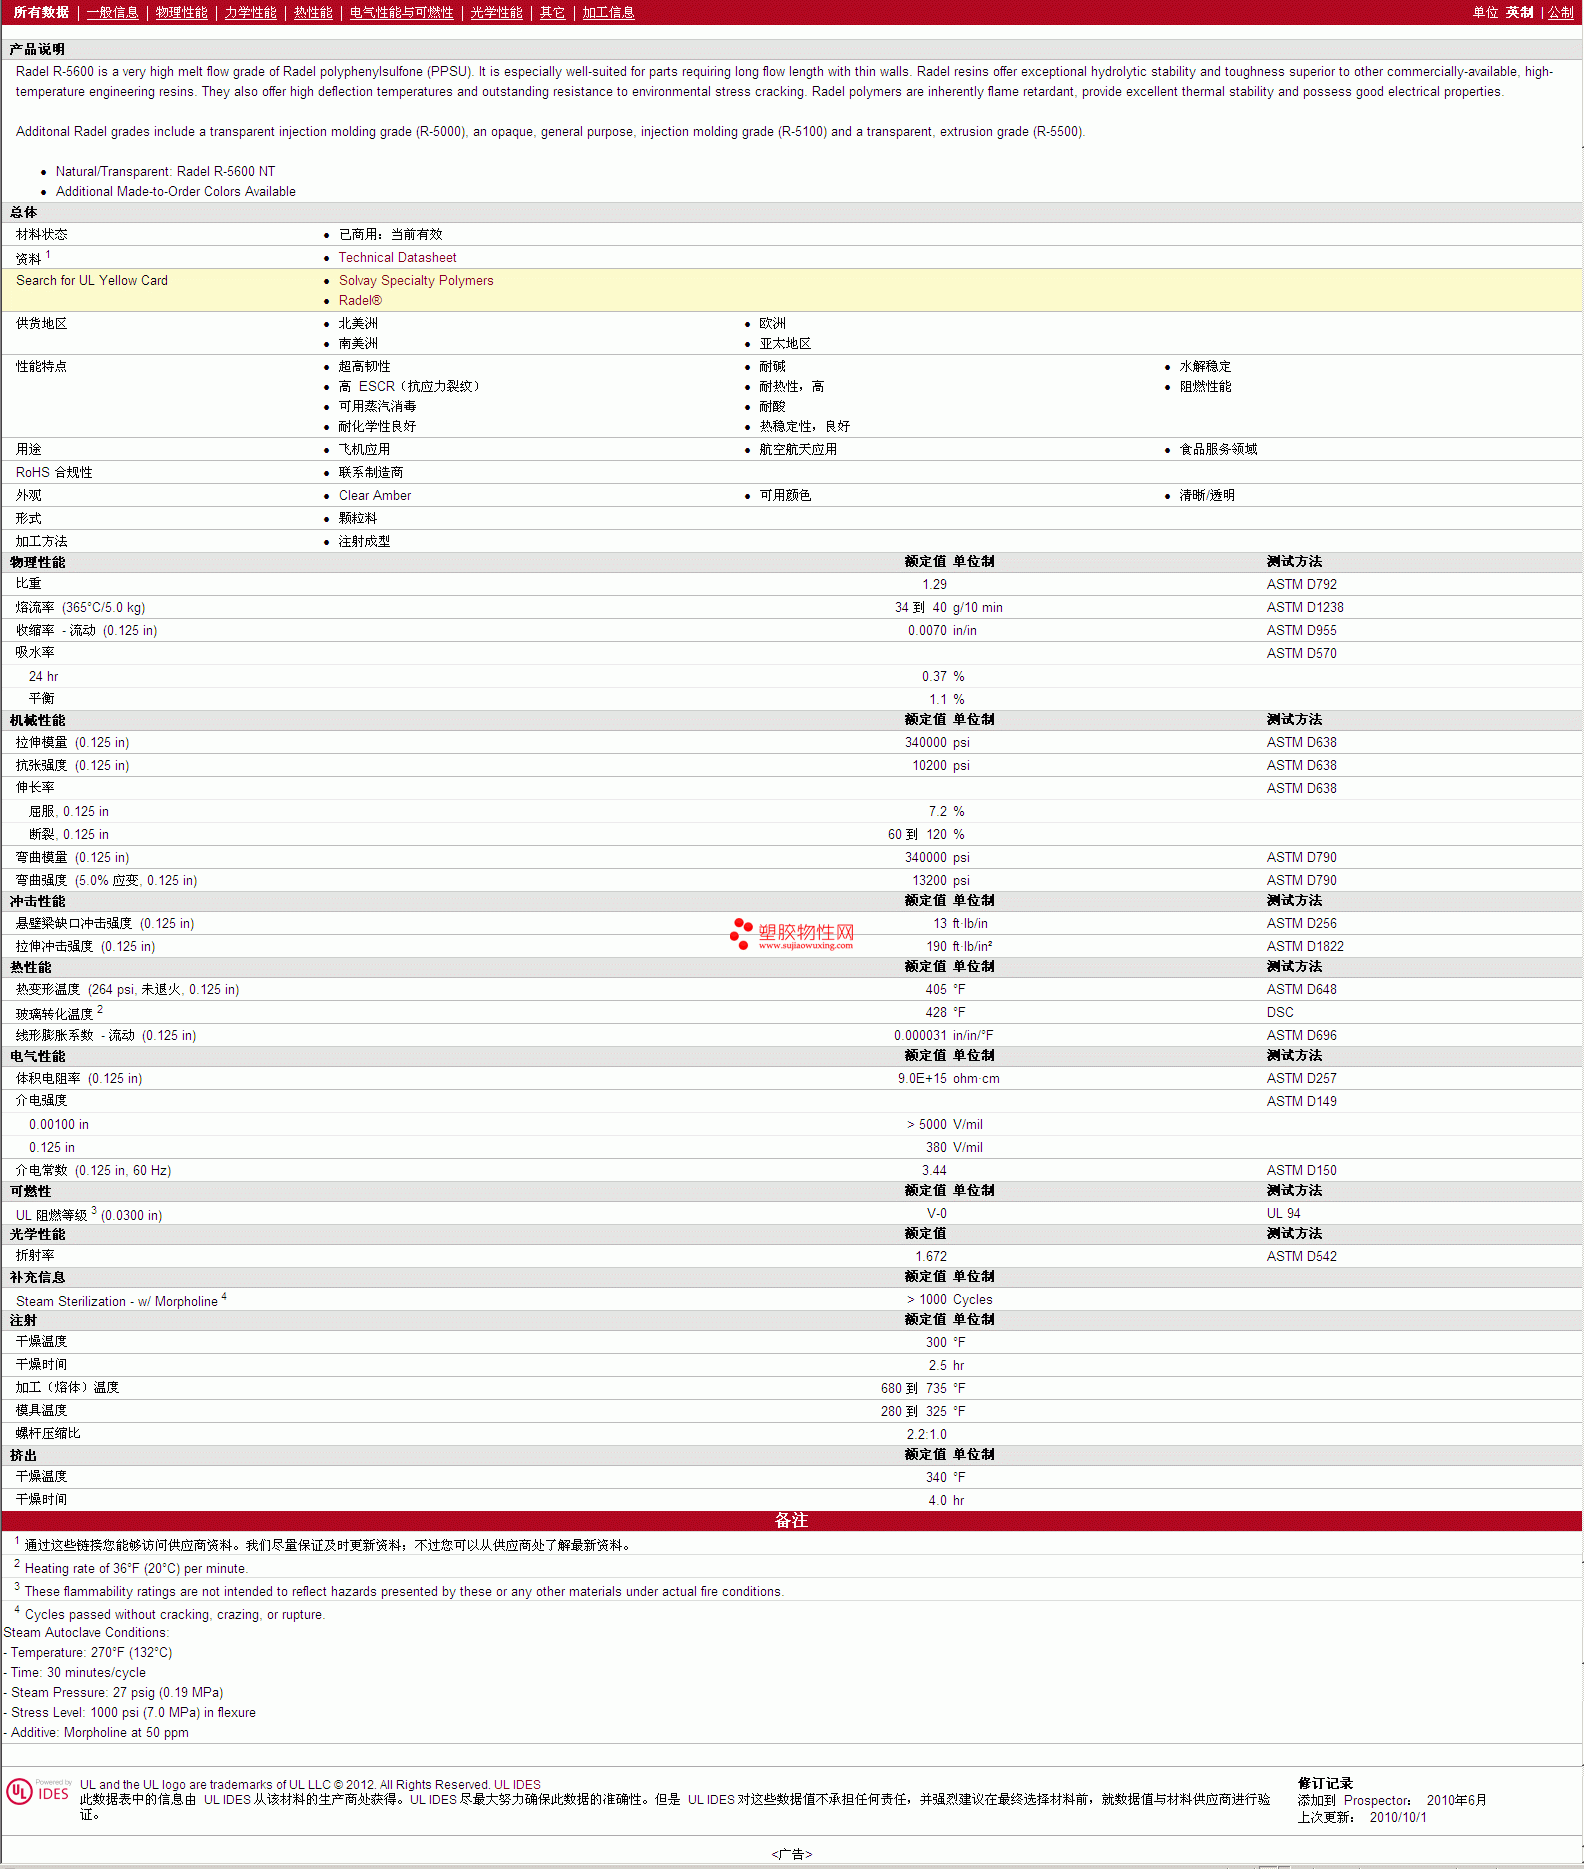Image resolution: width=1584 pixels, height=1869 pixels.
Task: Open the Solvay Specialty Polymers link
Action: (x=416, y=280)
